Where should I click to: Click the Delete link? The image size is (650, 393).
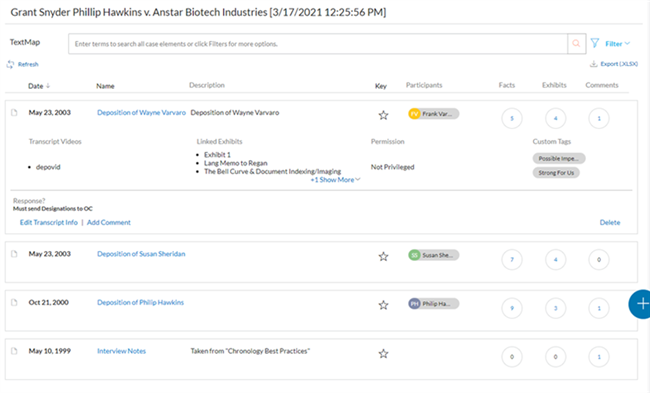[x=610, y=223]
